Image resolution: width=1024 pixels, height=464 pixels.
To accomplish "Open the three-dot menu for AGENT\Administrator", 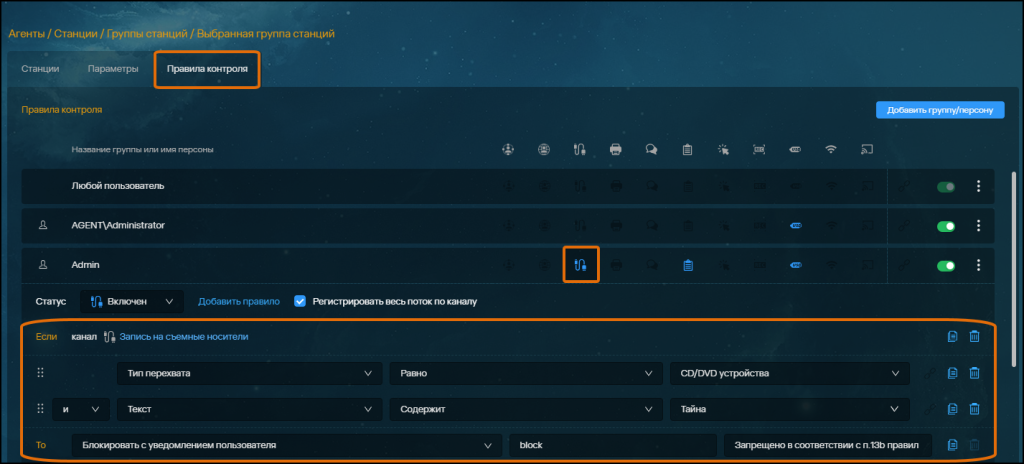I will click(978, 225).
